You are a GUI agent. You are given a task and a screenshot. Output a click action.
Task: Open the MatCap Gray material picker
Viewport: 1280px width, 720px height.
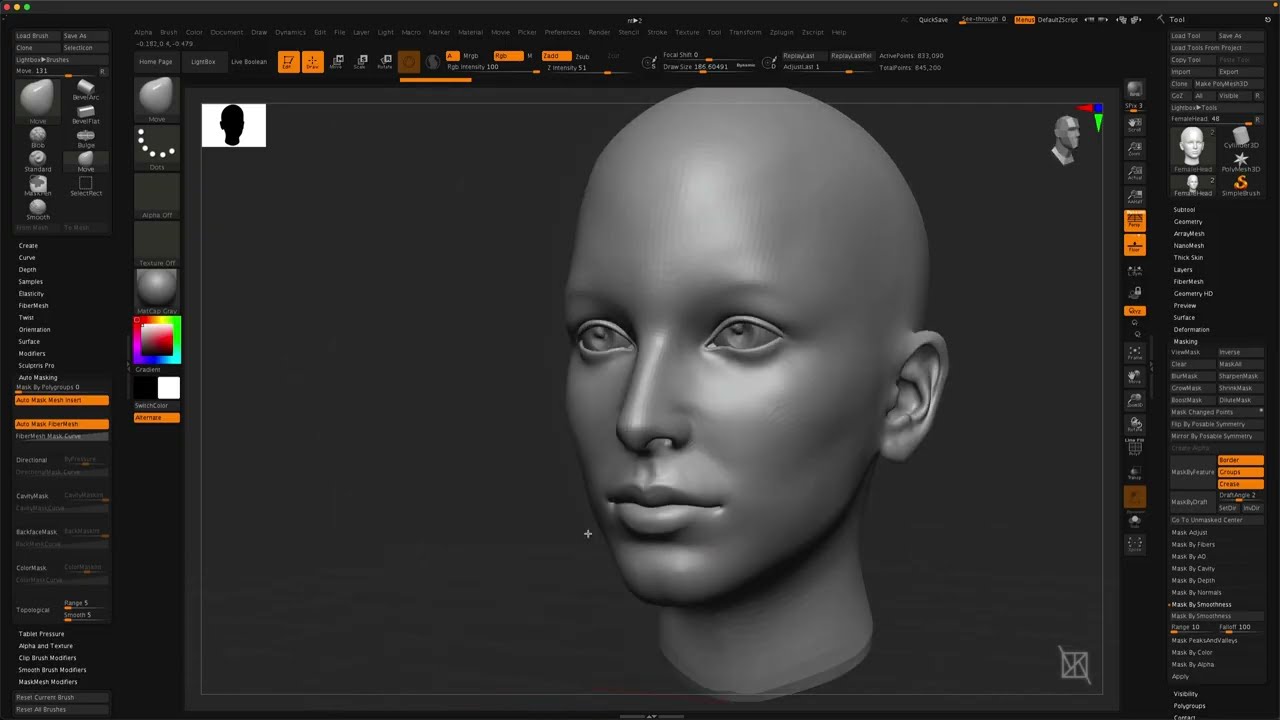(157, 291)
